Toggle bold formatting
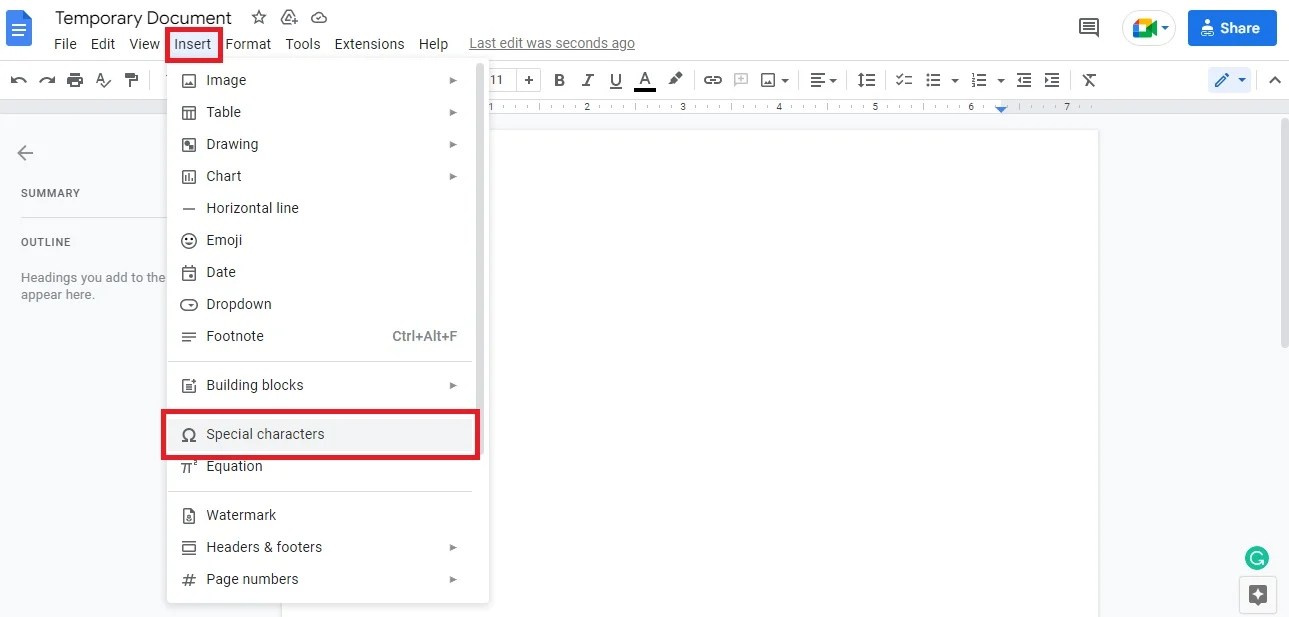Screen dimensions: 1289x617 559,80
